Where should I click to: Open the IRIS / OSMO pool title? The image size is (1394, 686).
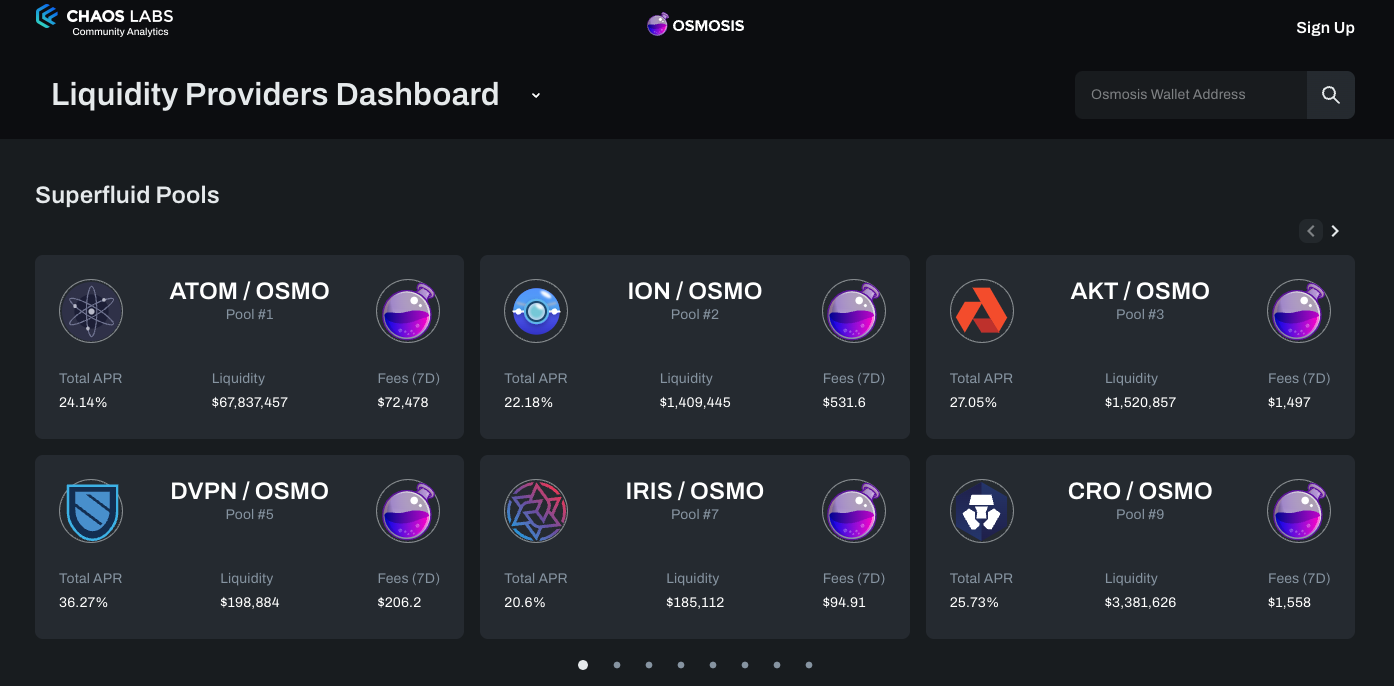point(695,491)
